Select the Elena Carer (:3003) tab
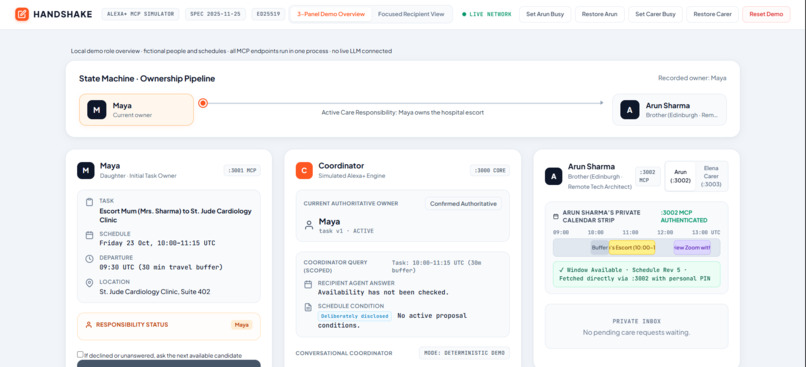The width and height of the screenshot is (806, 367). point(711,176)
